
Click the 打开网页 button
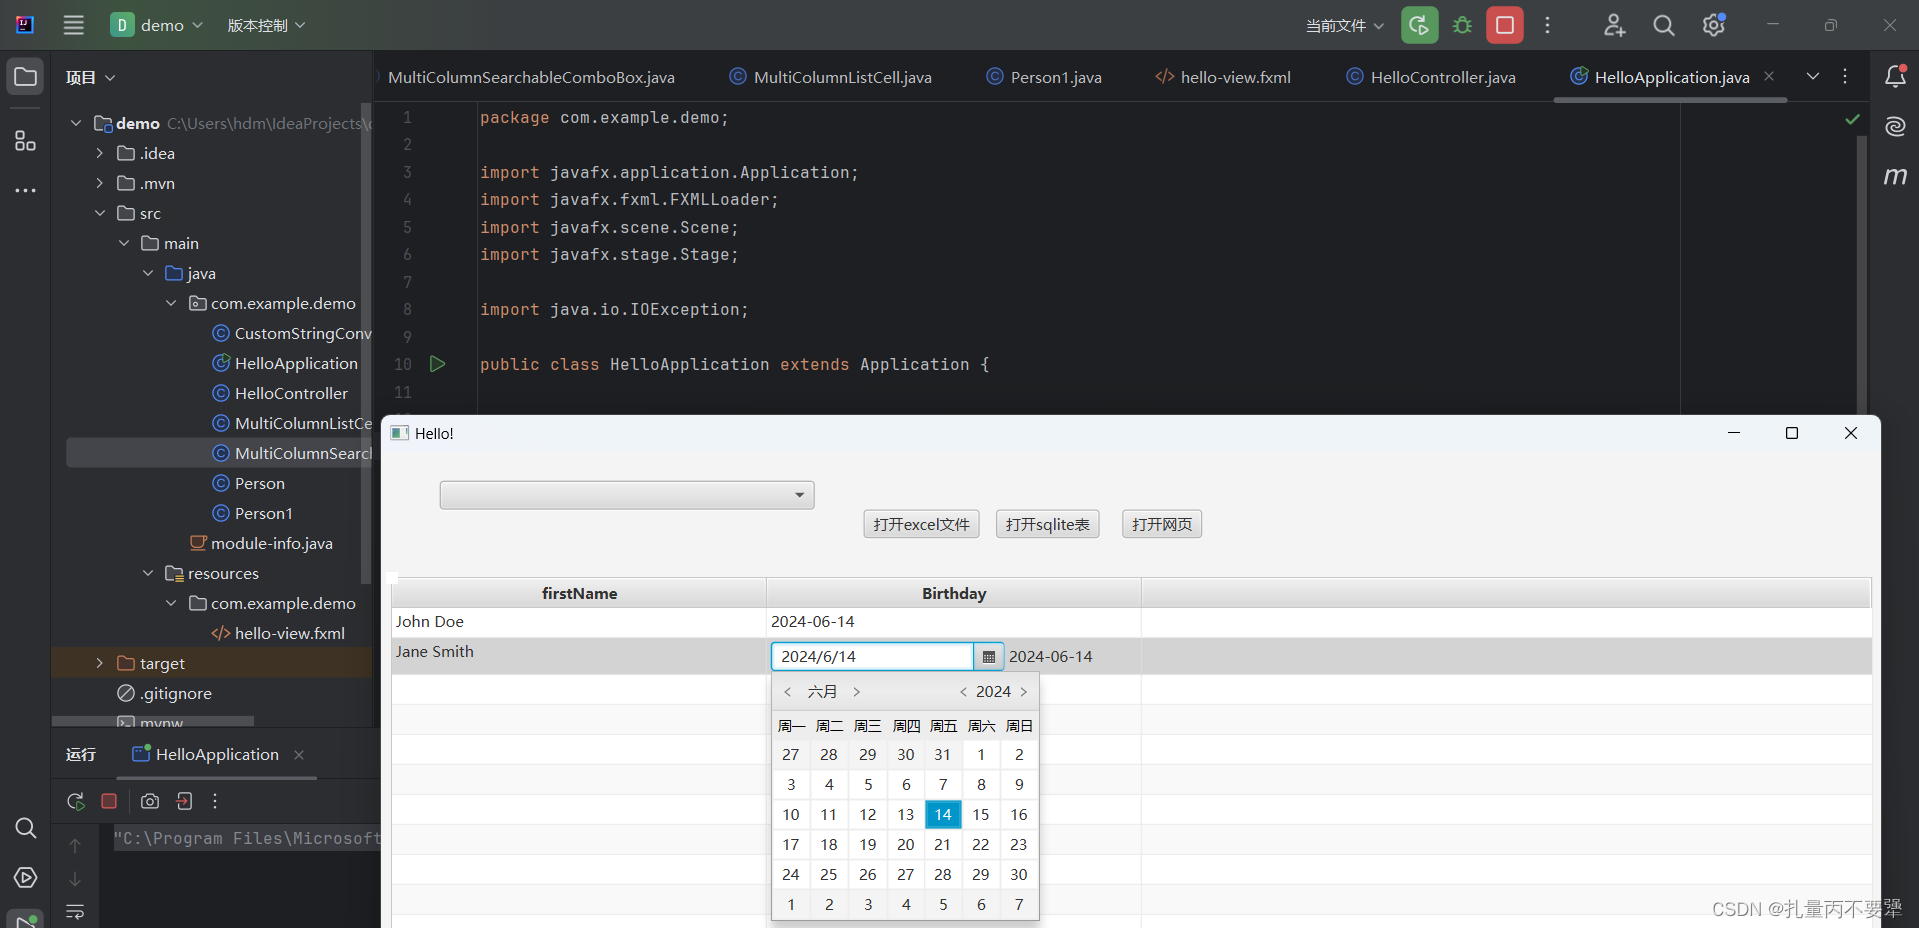coord(1162,524)
